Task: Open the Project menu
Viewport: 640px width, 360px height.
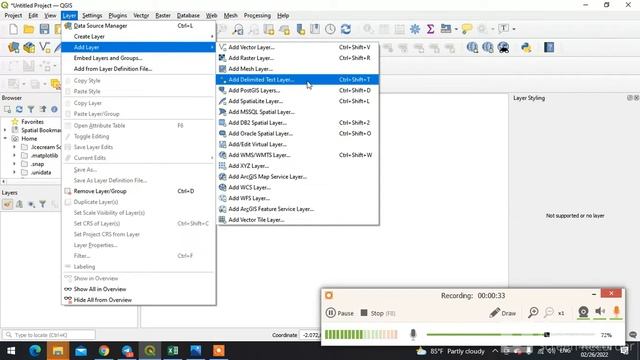Action: coord(13,16)
